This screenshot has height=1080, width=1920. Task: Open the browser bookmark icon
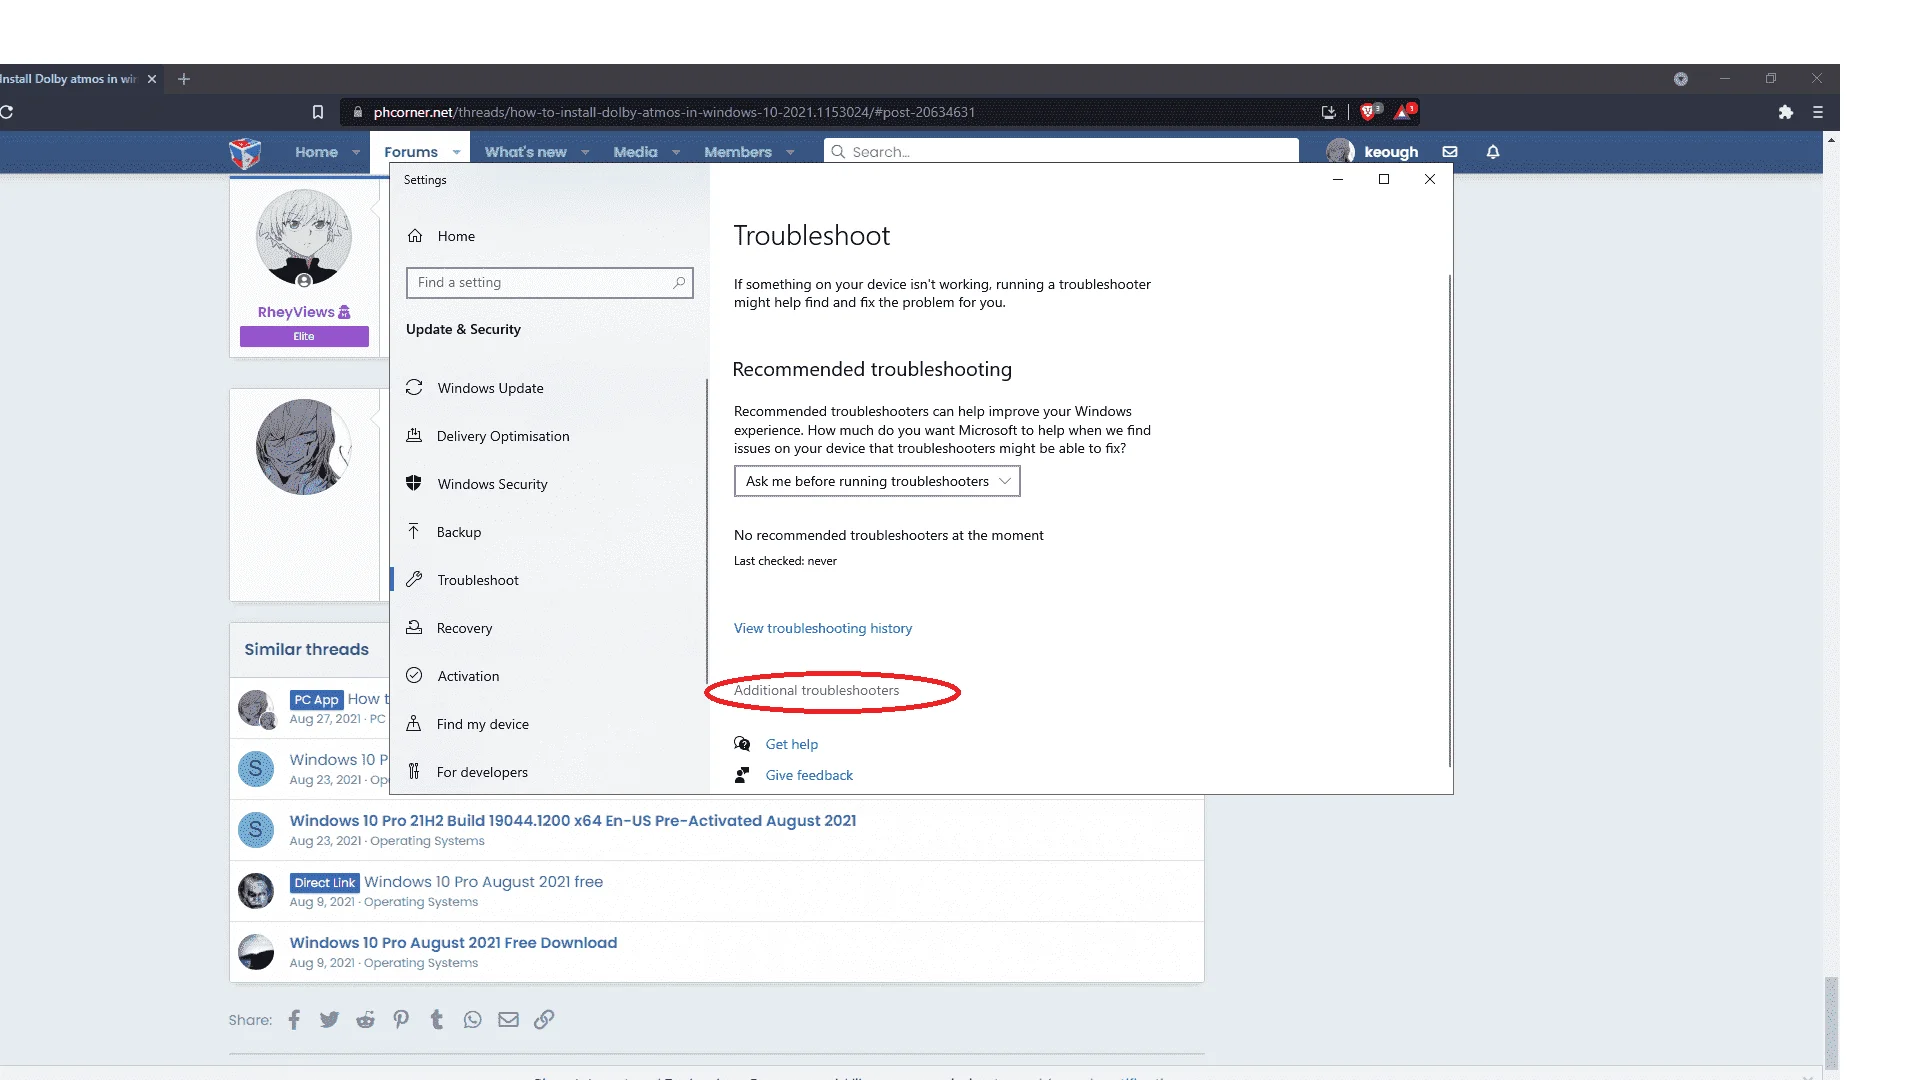click(x=318, y=112)
